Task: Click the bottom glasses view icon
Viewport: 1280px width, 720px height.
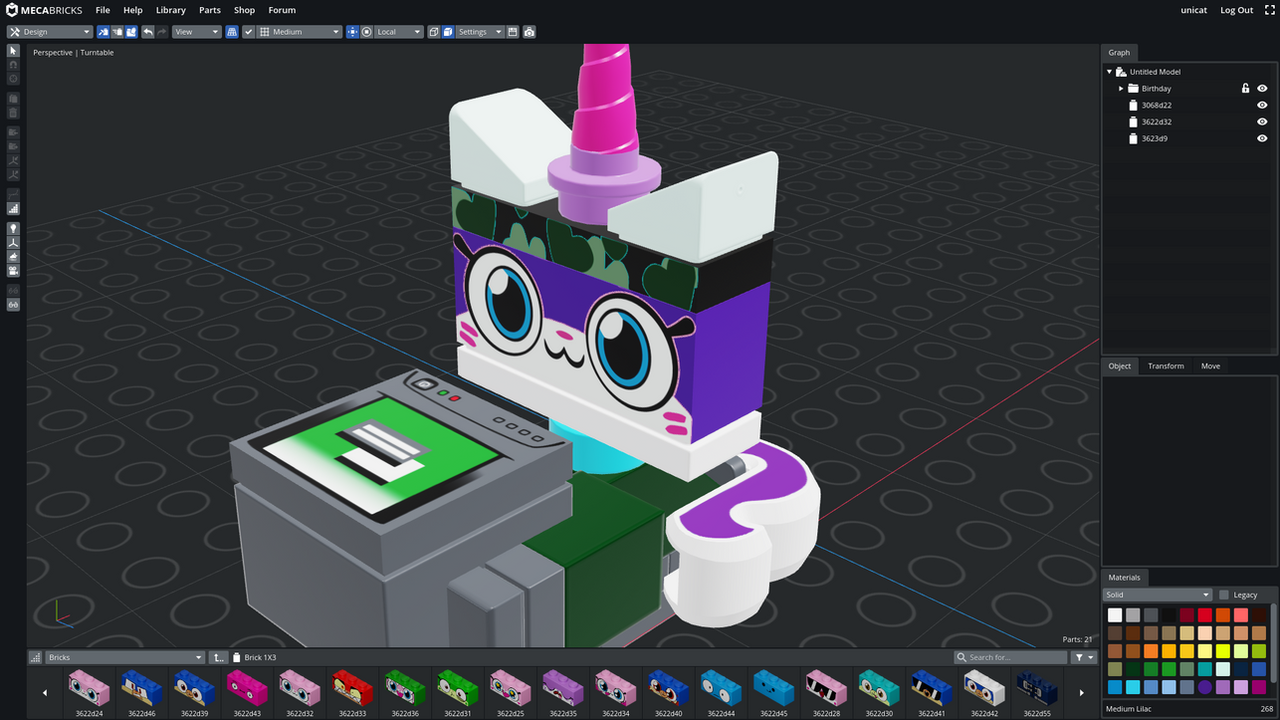Action: [x=13, y=304]
